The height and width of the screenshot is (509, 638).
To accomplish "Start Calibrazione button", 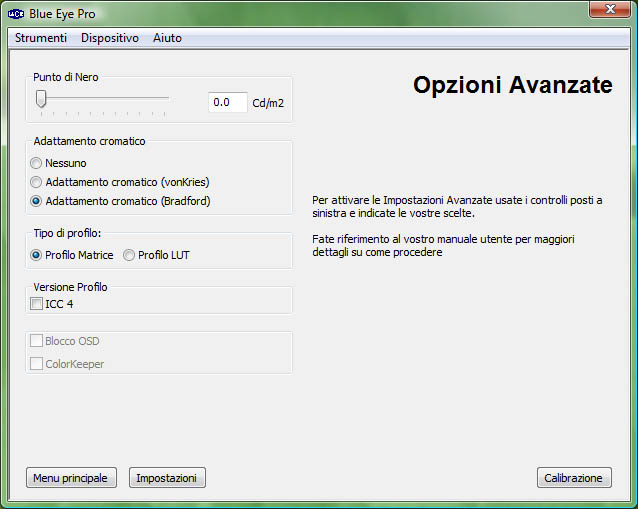I will [574, 478].
